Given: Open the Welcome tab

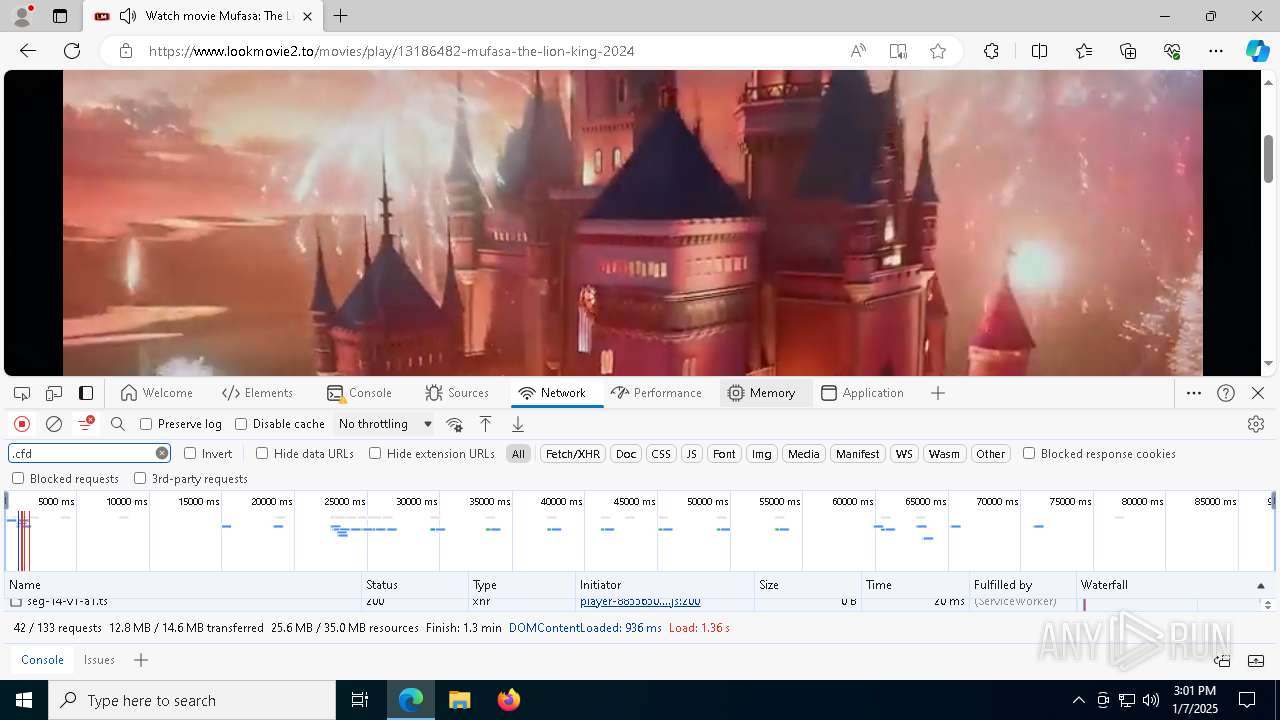Looking at the screenshot, I should click(x=156, y=393).
